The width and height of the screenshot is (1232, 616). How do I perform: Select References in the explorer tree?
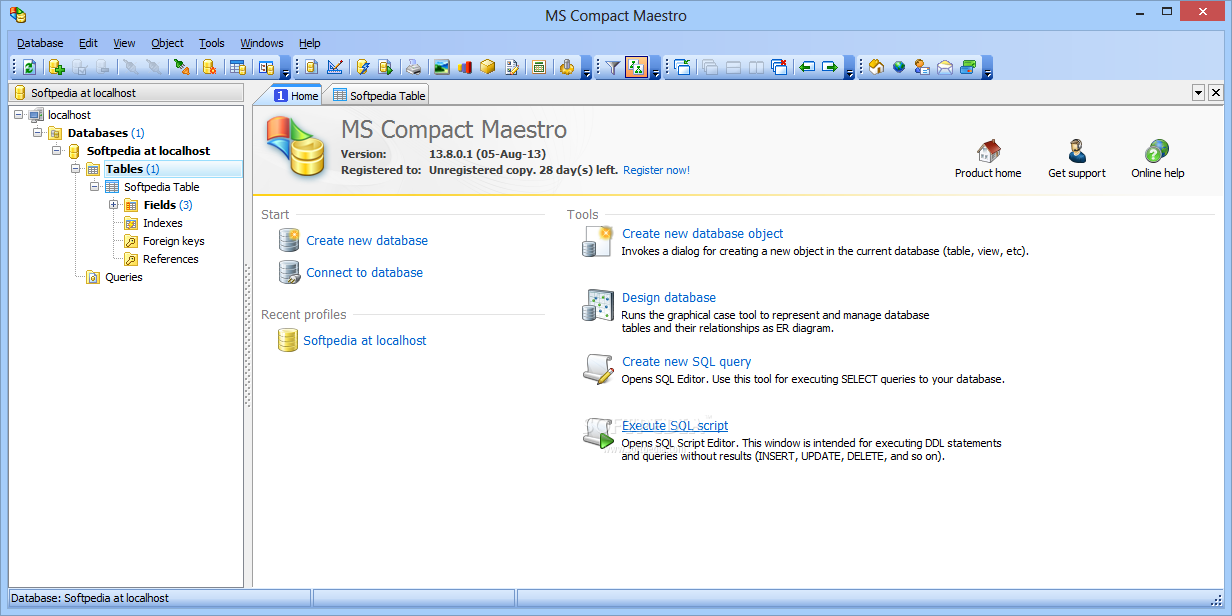pyautogui.click(x=170, y=259)
